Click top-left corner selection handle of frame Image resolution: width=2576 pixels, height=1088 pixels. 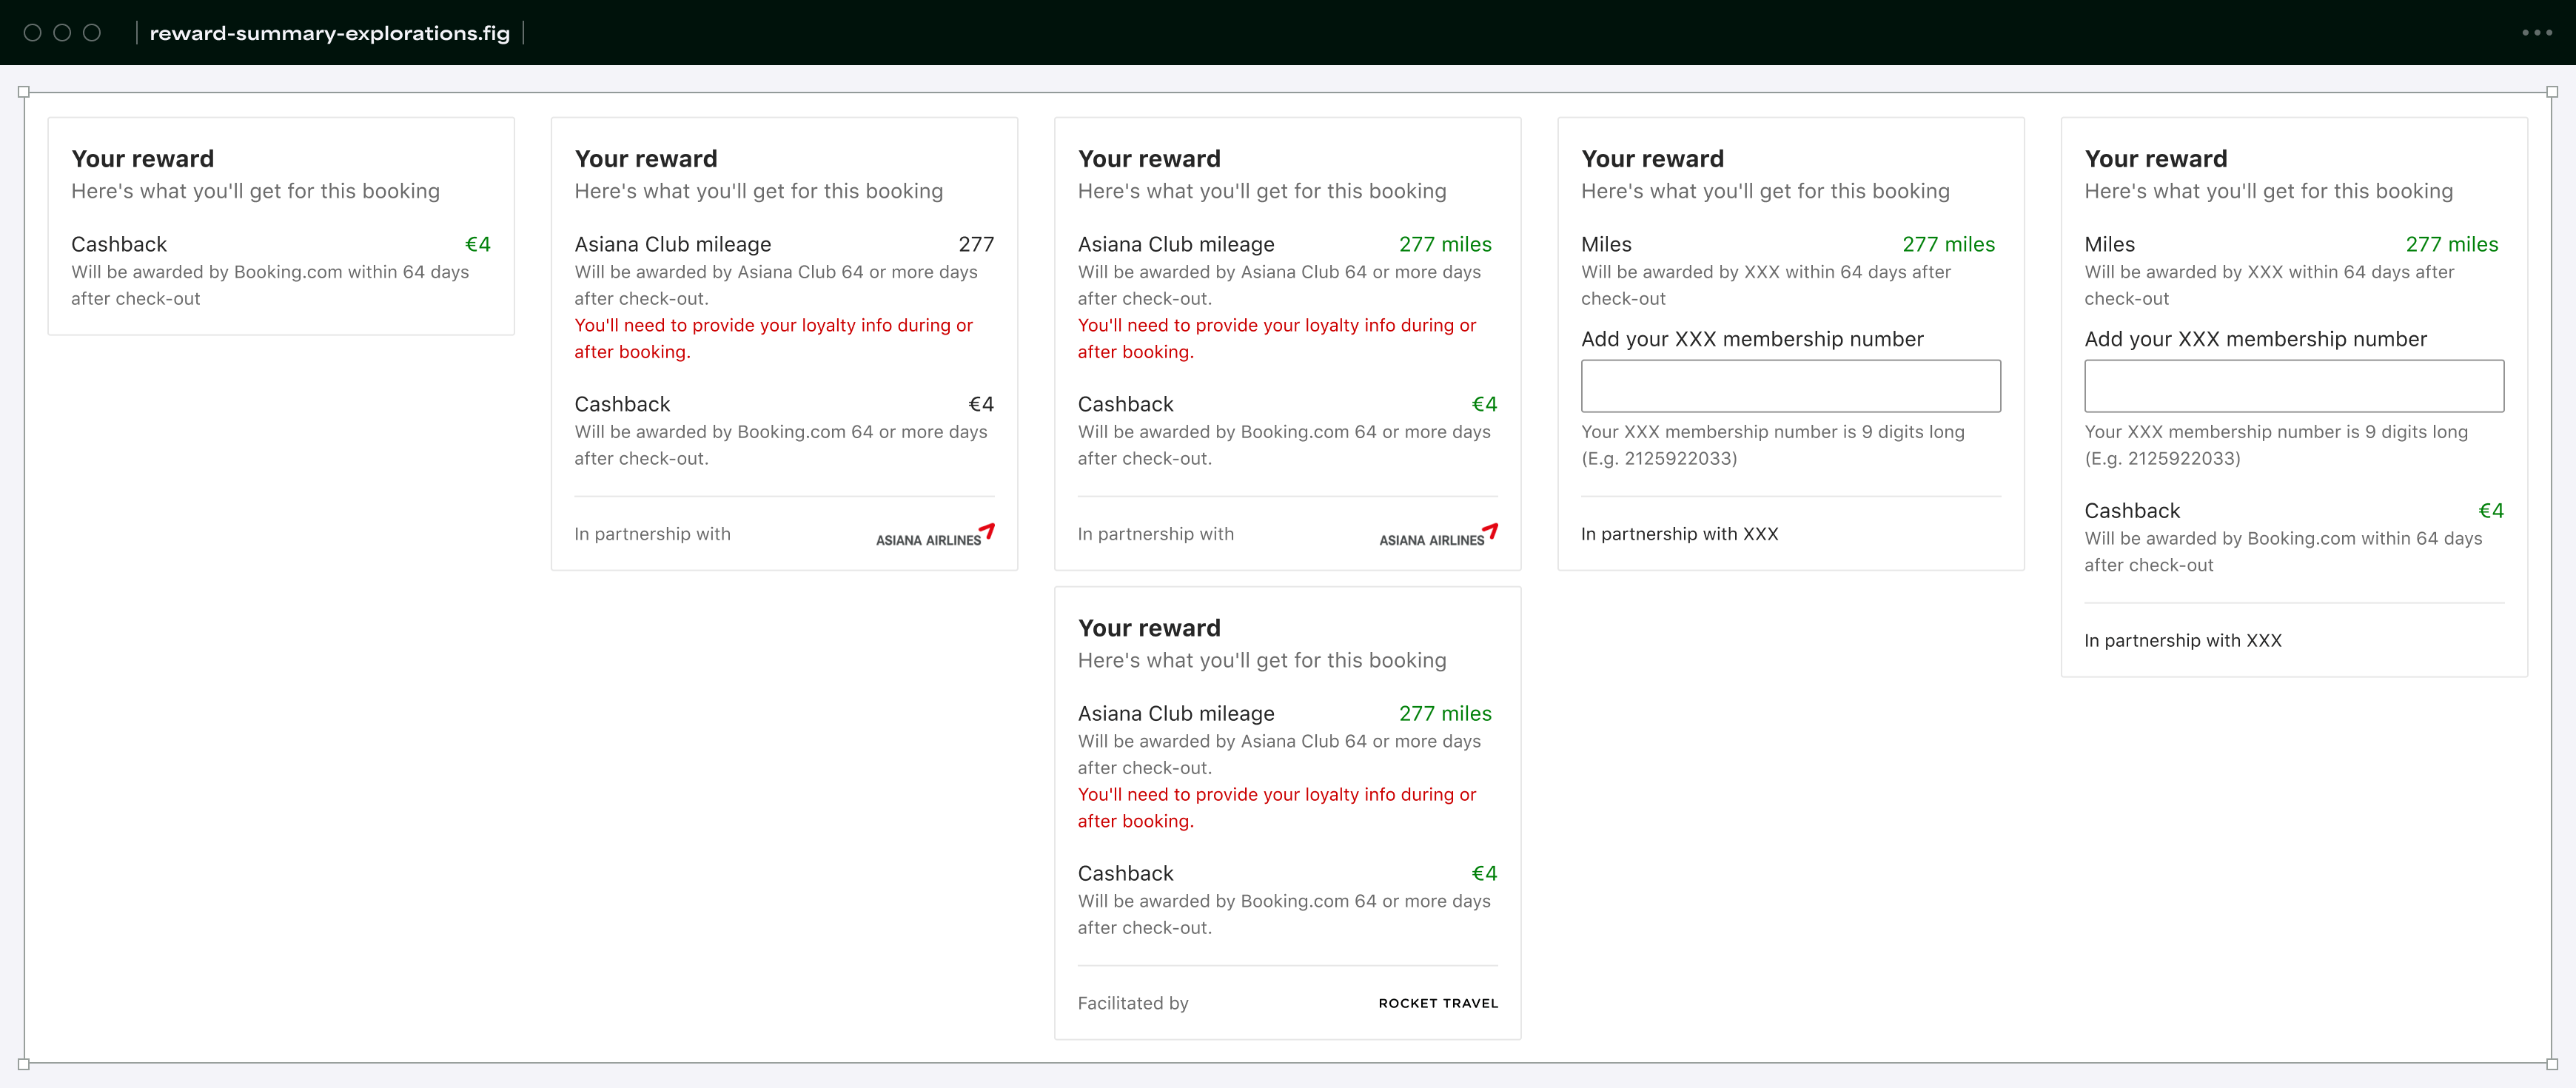coord(24,92)
